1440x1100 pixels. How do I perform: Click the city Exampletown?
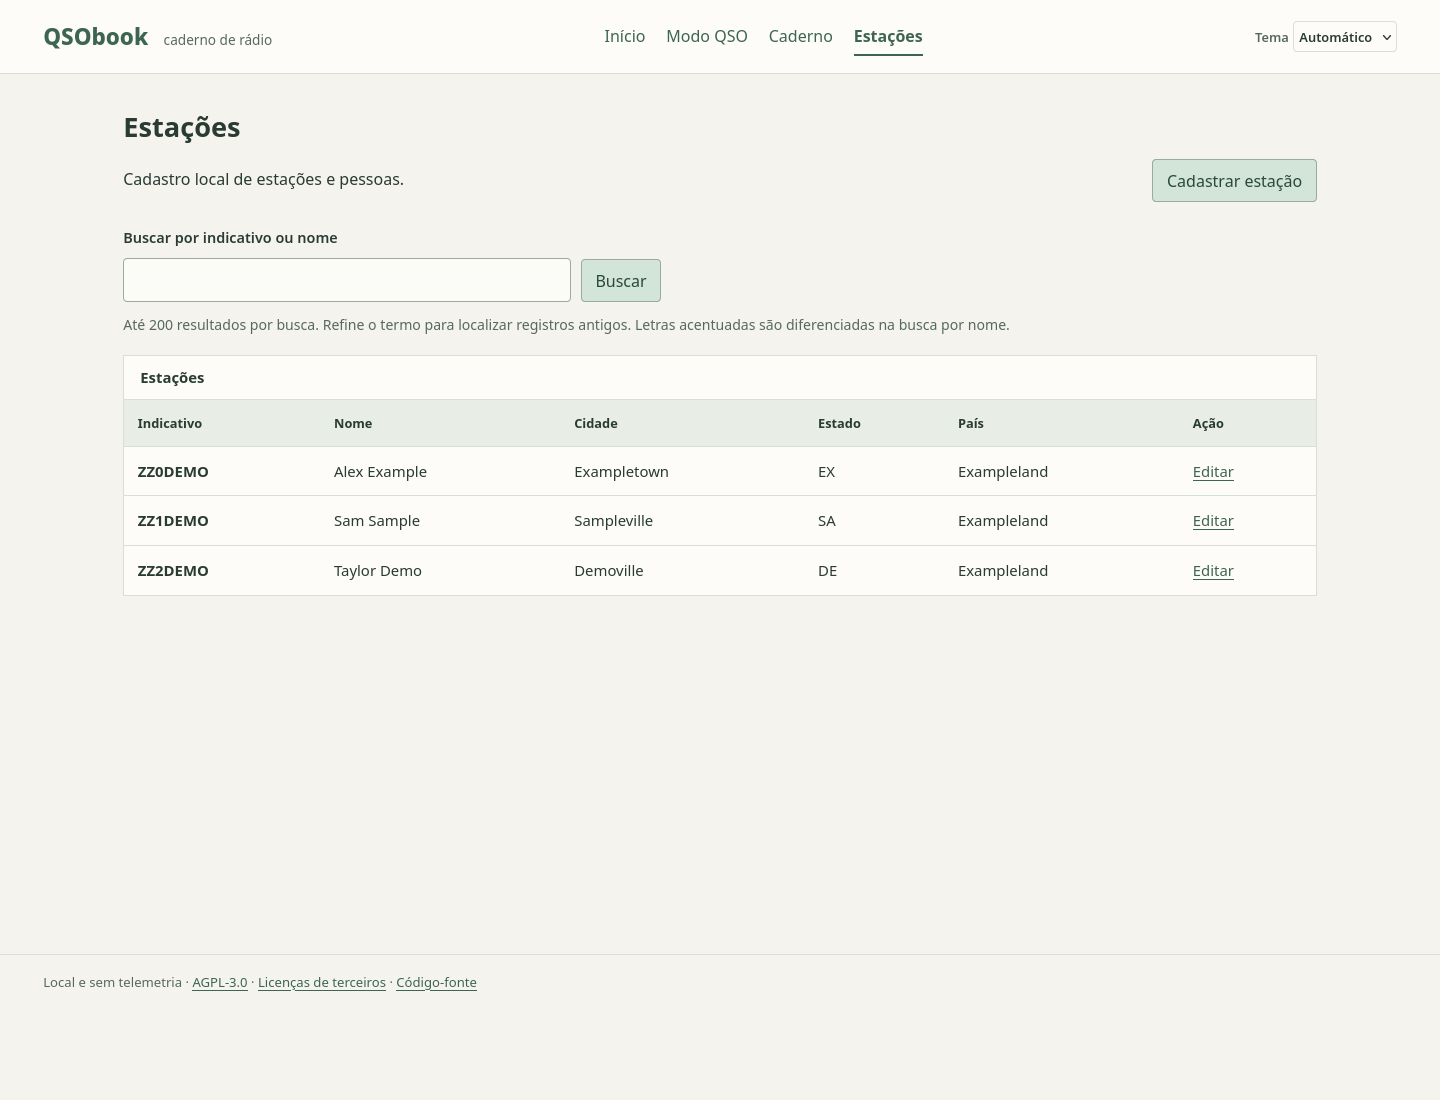click(621, 472)
